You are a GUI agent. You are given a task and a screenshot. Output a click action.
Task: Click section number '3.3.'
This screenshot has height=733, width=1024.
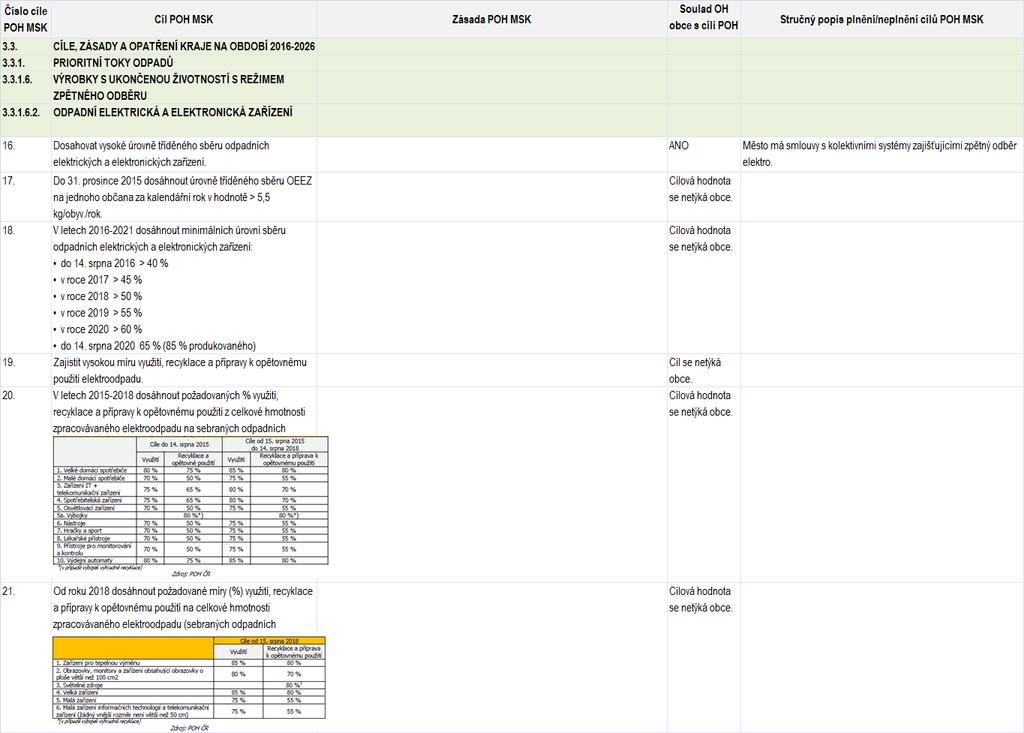tap(10, 46)
